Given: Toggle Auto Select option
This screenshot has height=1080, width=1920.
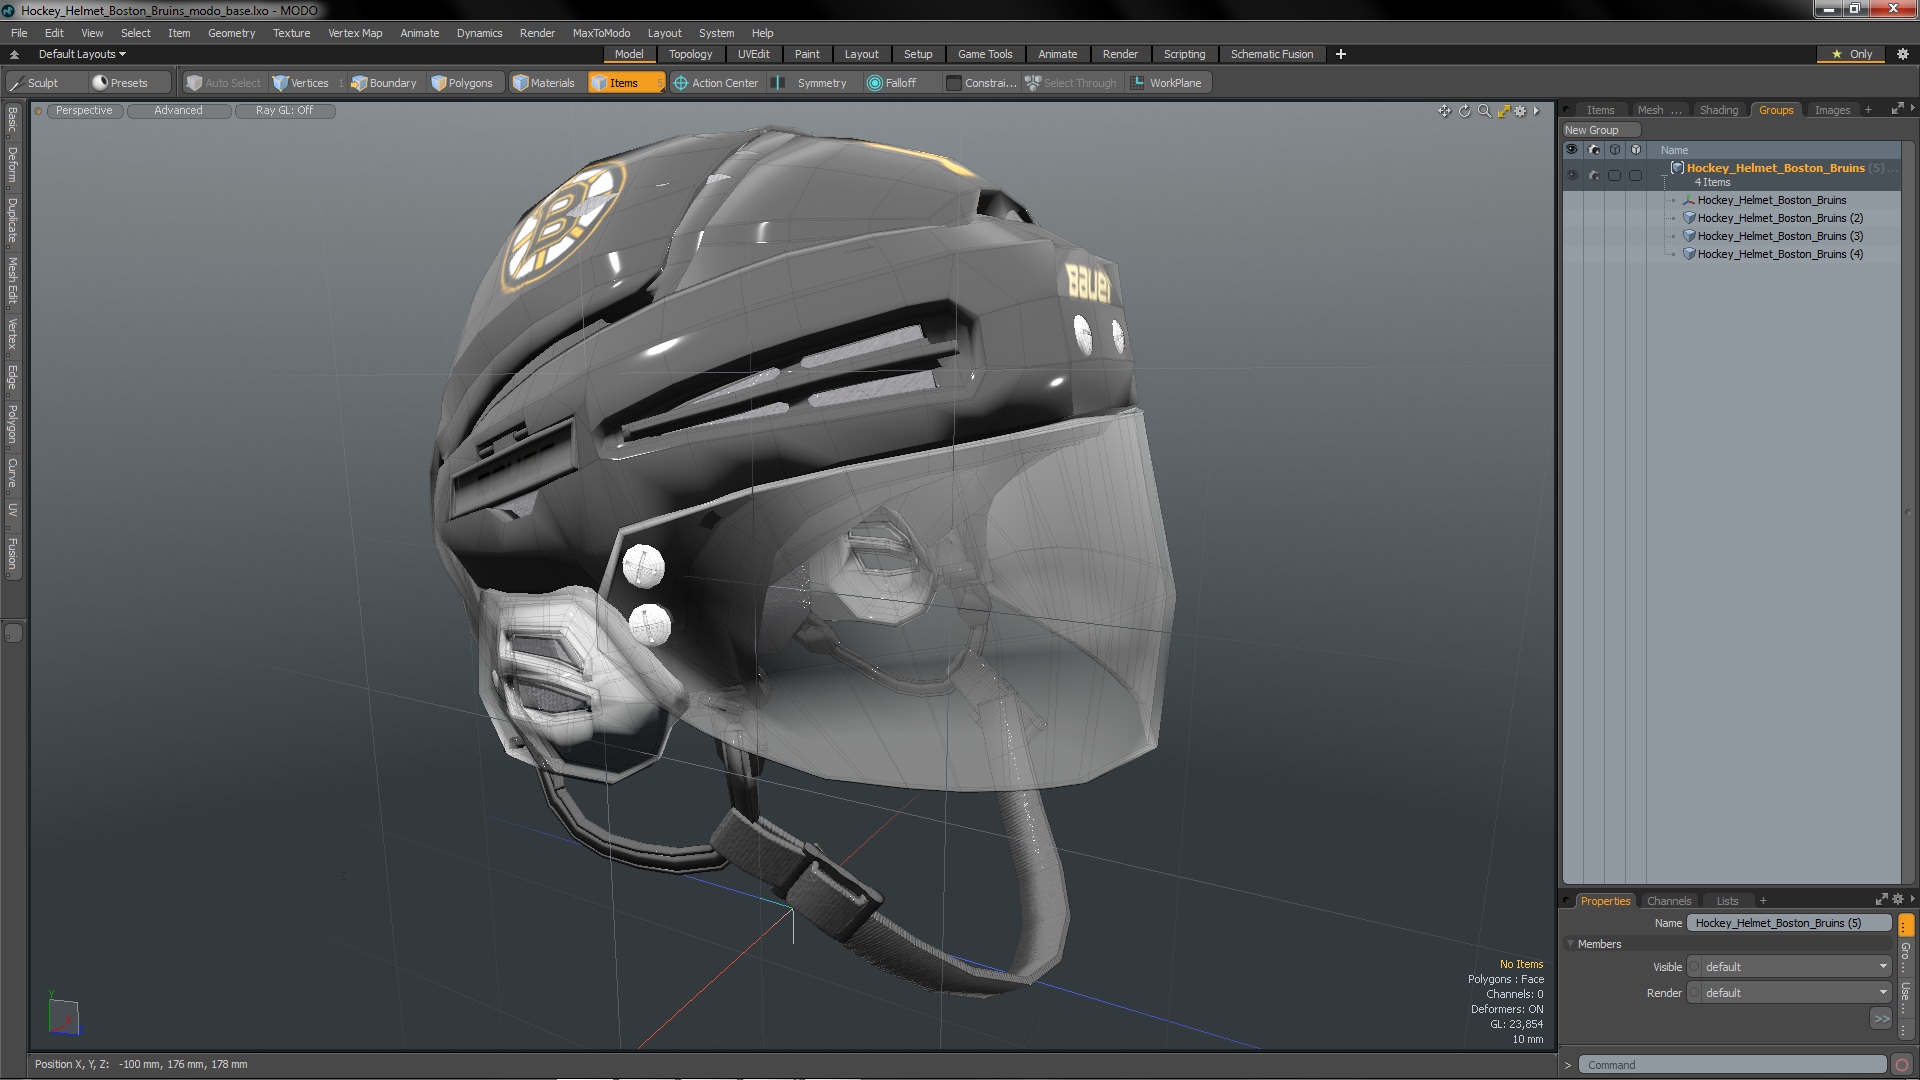Looking at the screenshot, I should click(223, 83).
